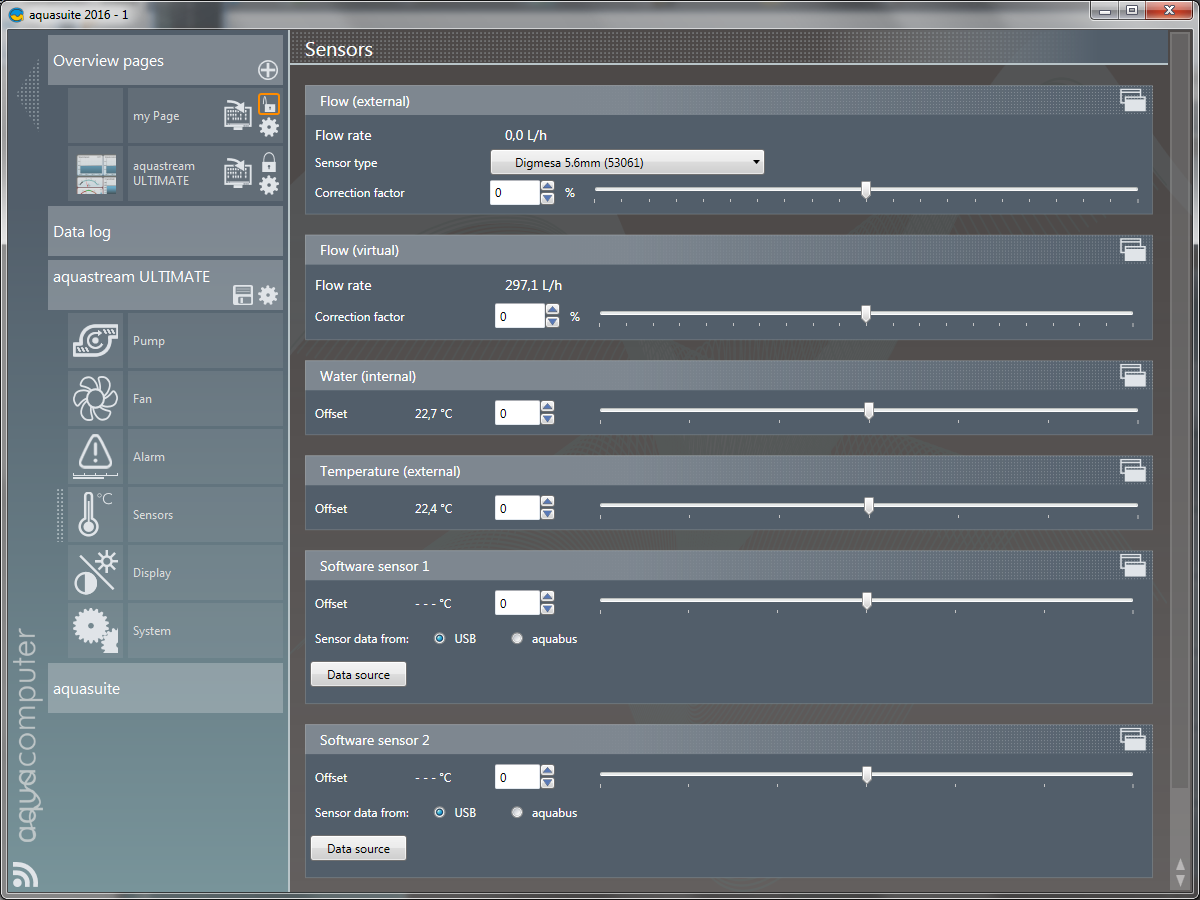Increase Flow (virtual) correction factor with up arrow

click(x=552, y=310)
